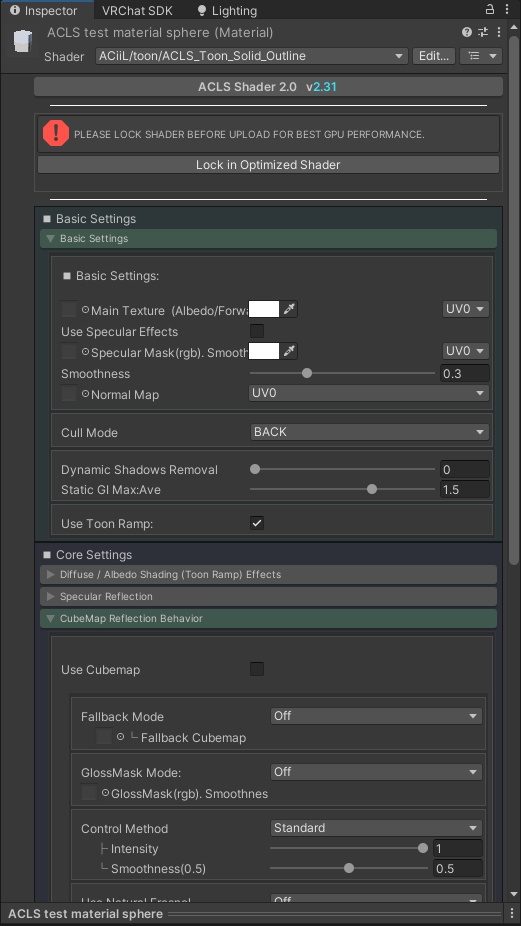Click the material presets slider icon
Screen dimensions: 521x926
tap(483, 32)
